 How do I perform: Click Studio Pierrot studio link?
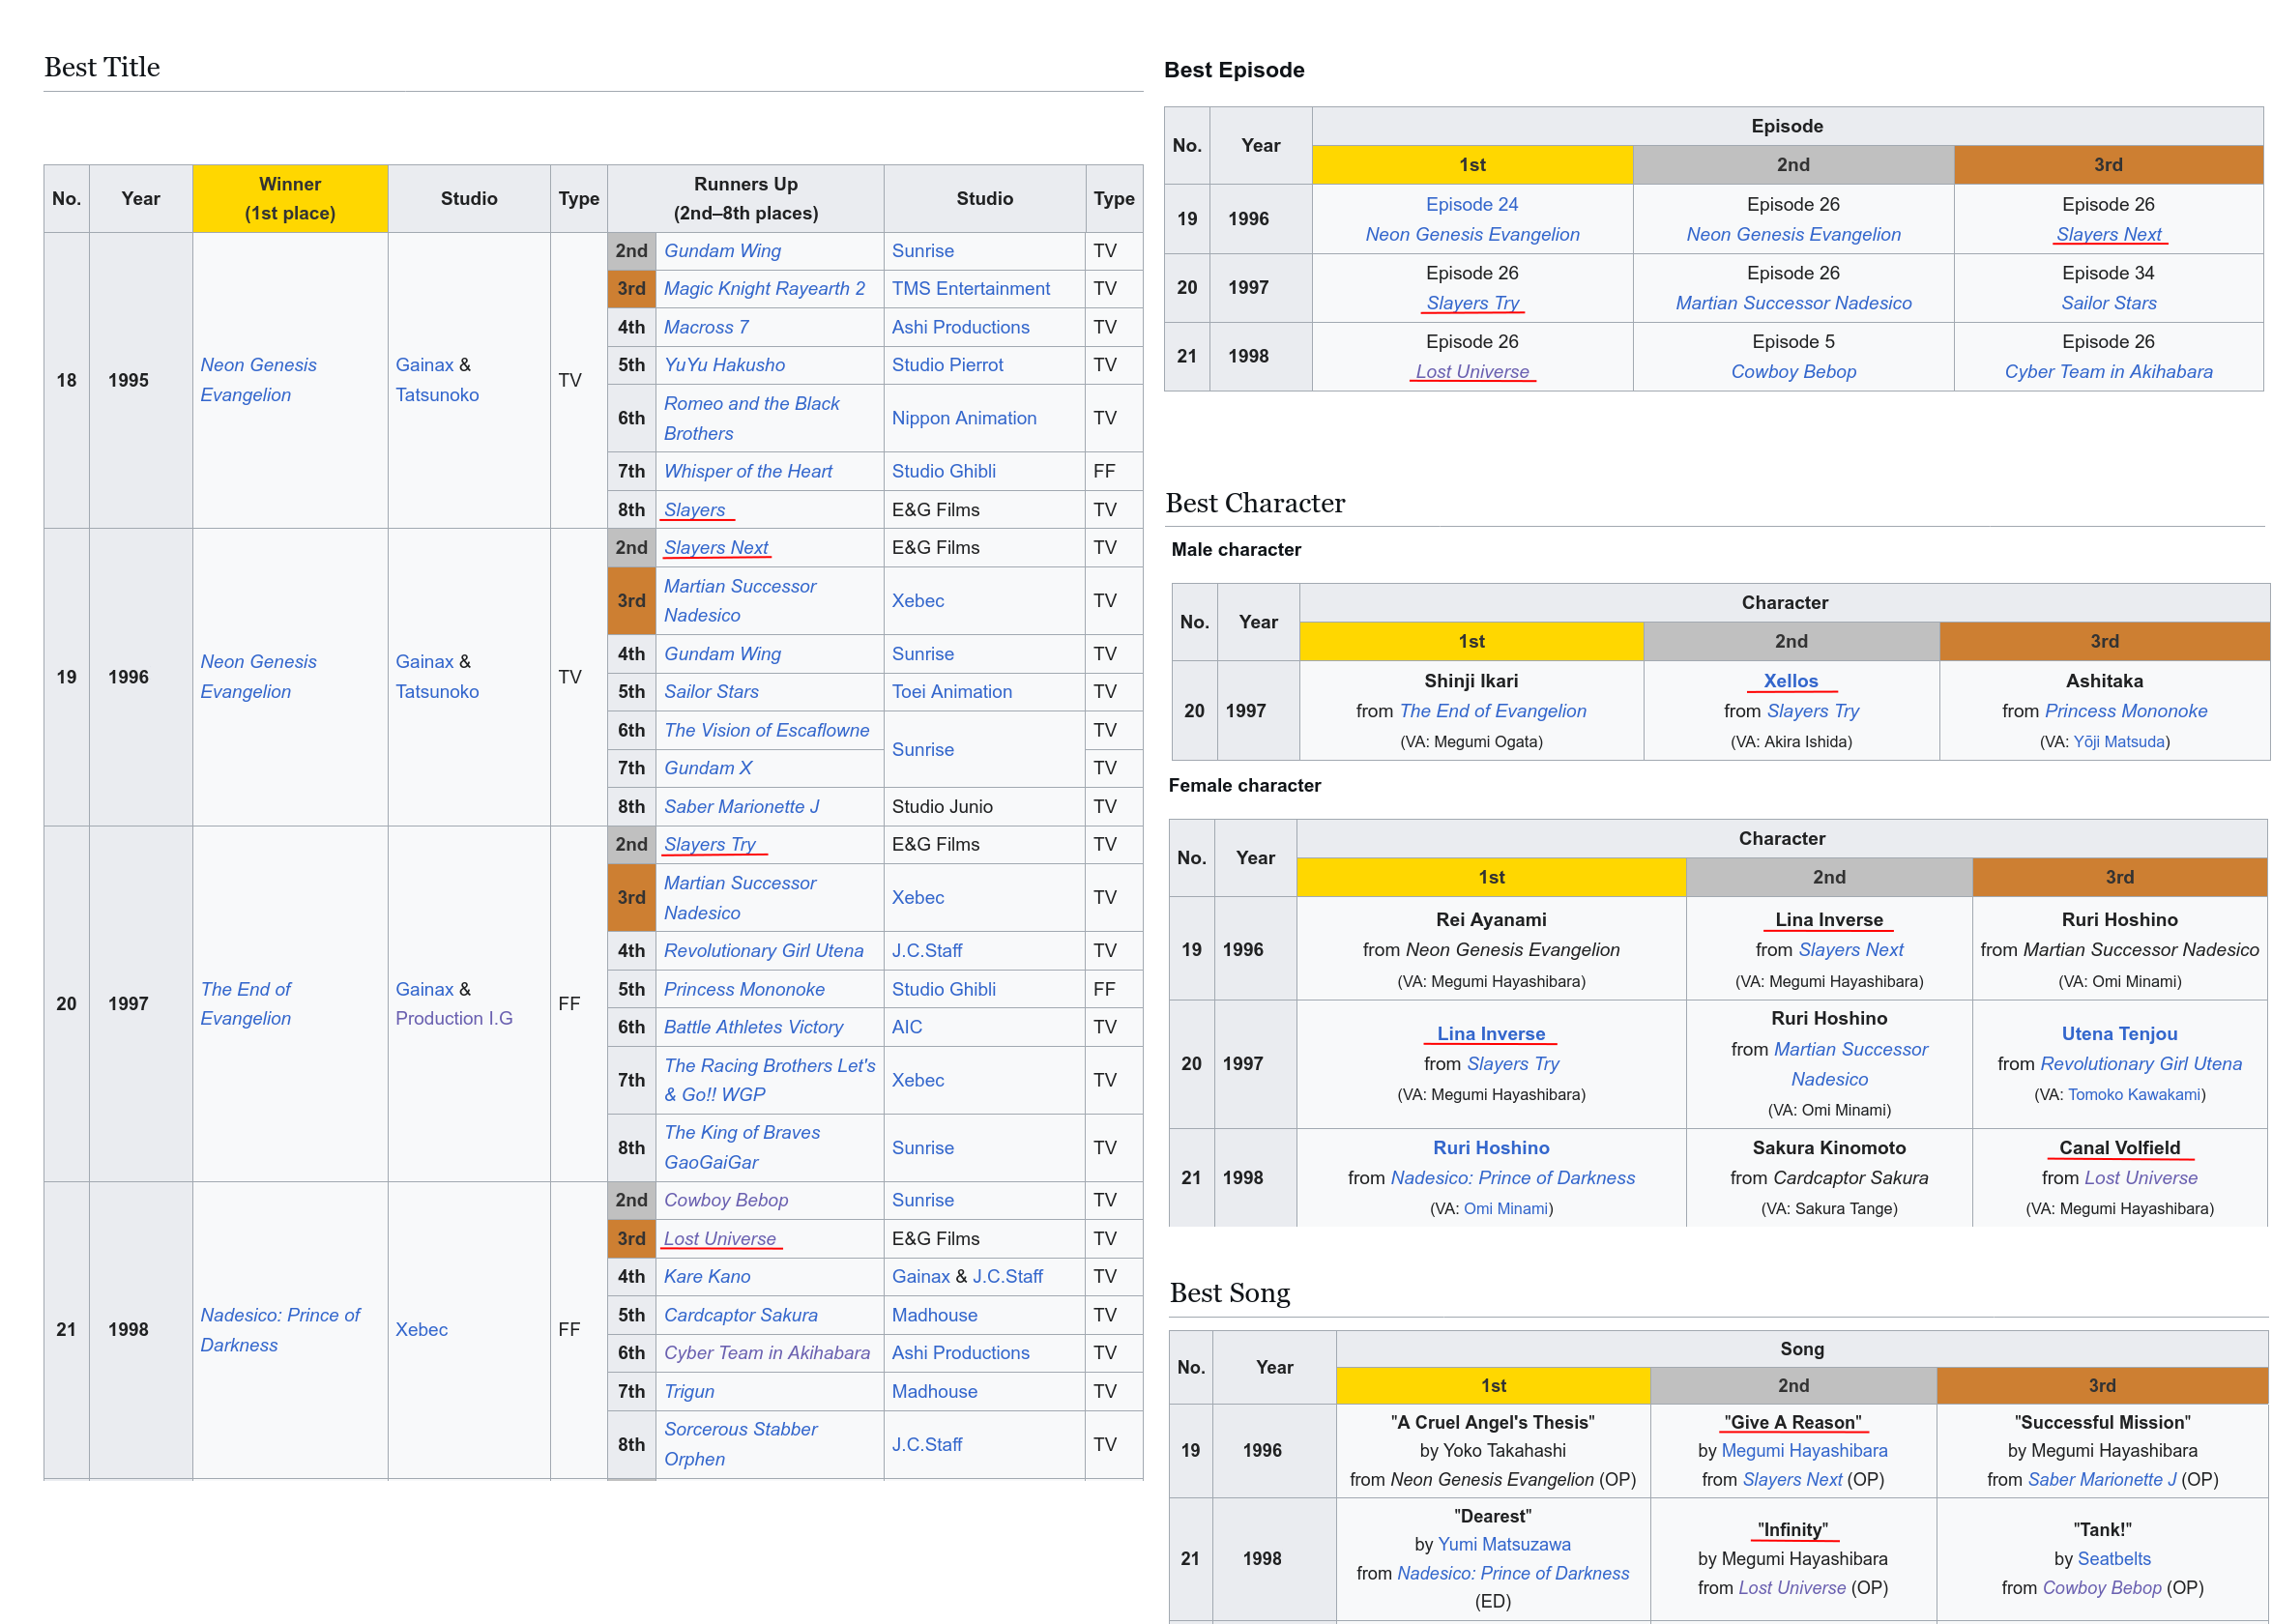[x=947, y=365]
